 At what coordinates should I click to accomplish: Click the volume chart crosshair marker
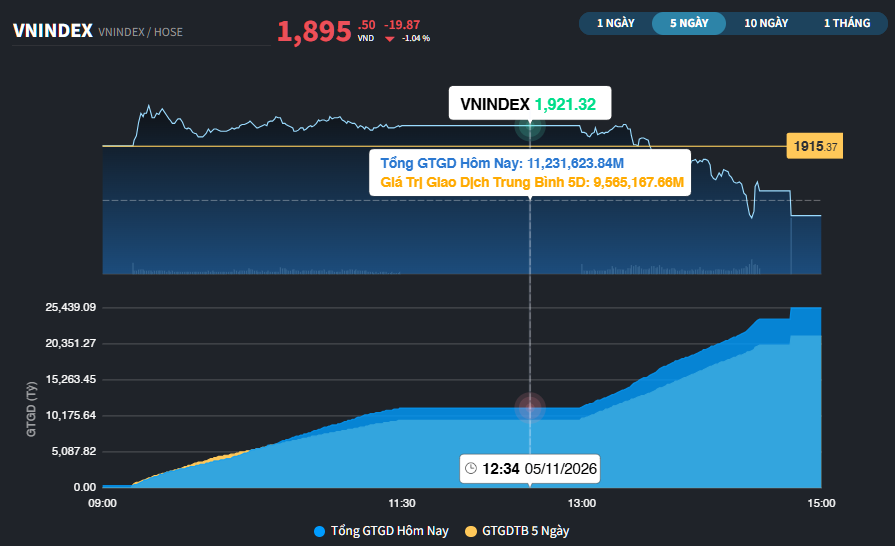(x=530, y=407)
